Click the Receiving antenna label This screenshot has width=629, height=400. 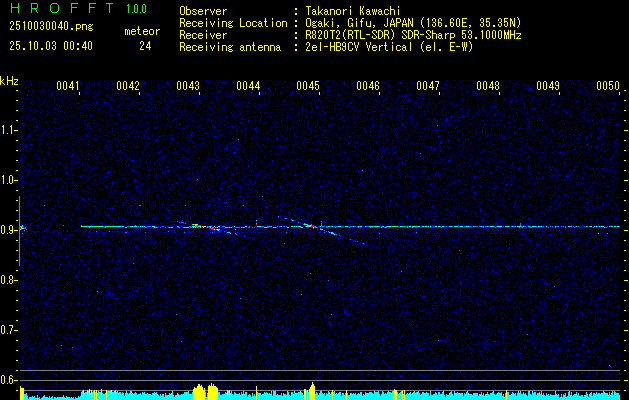[230, 47]
